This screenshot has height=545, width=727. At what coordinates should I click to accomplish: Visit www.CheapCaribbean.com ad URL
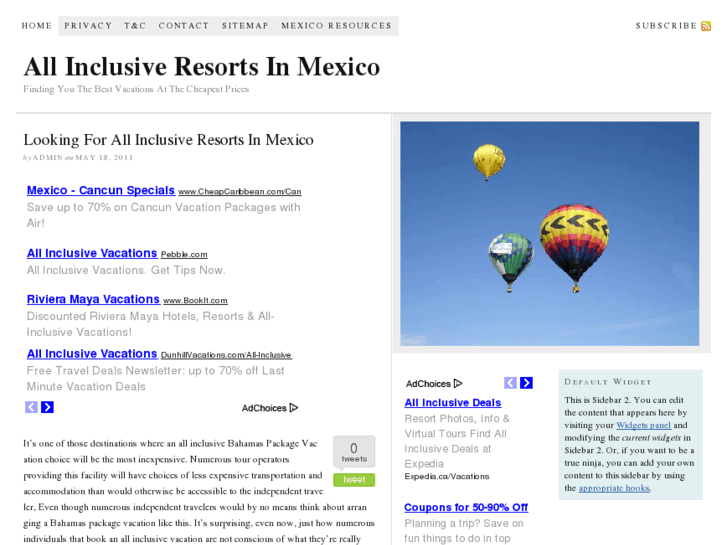pos(240,192)
